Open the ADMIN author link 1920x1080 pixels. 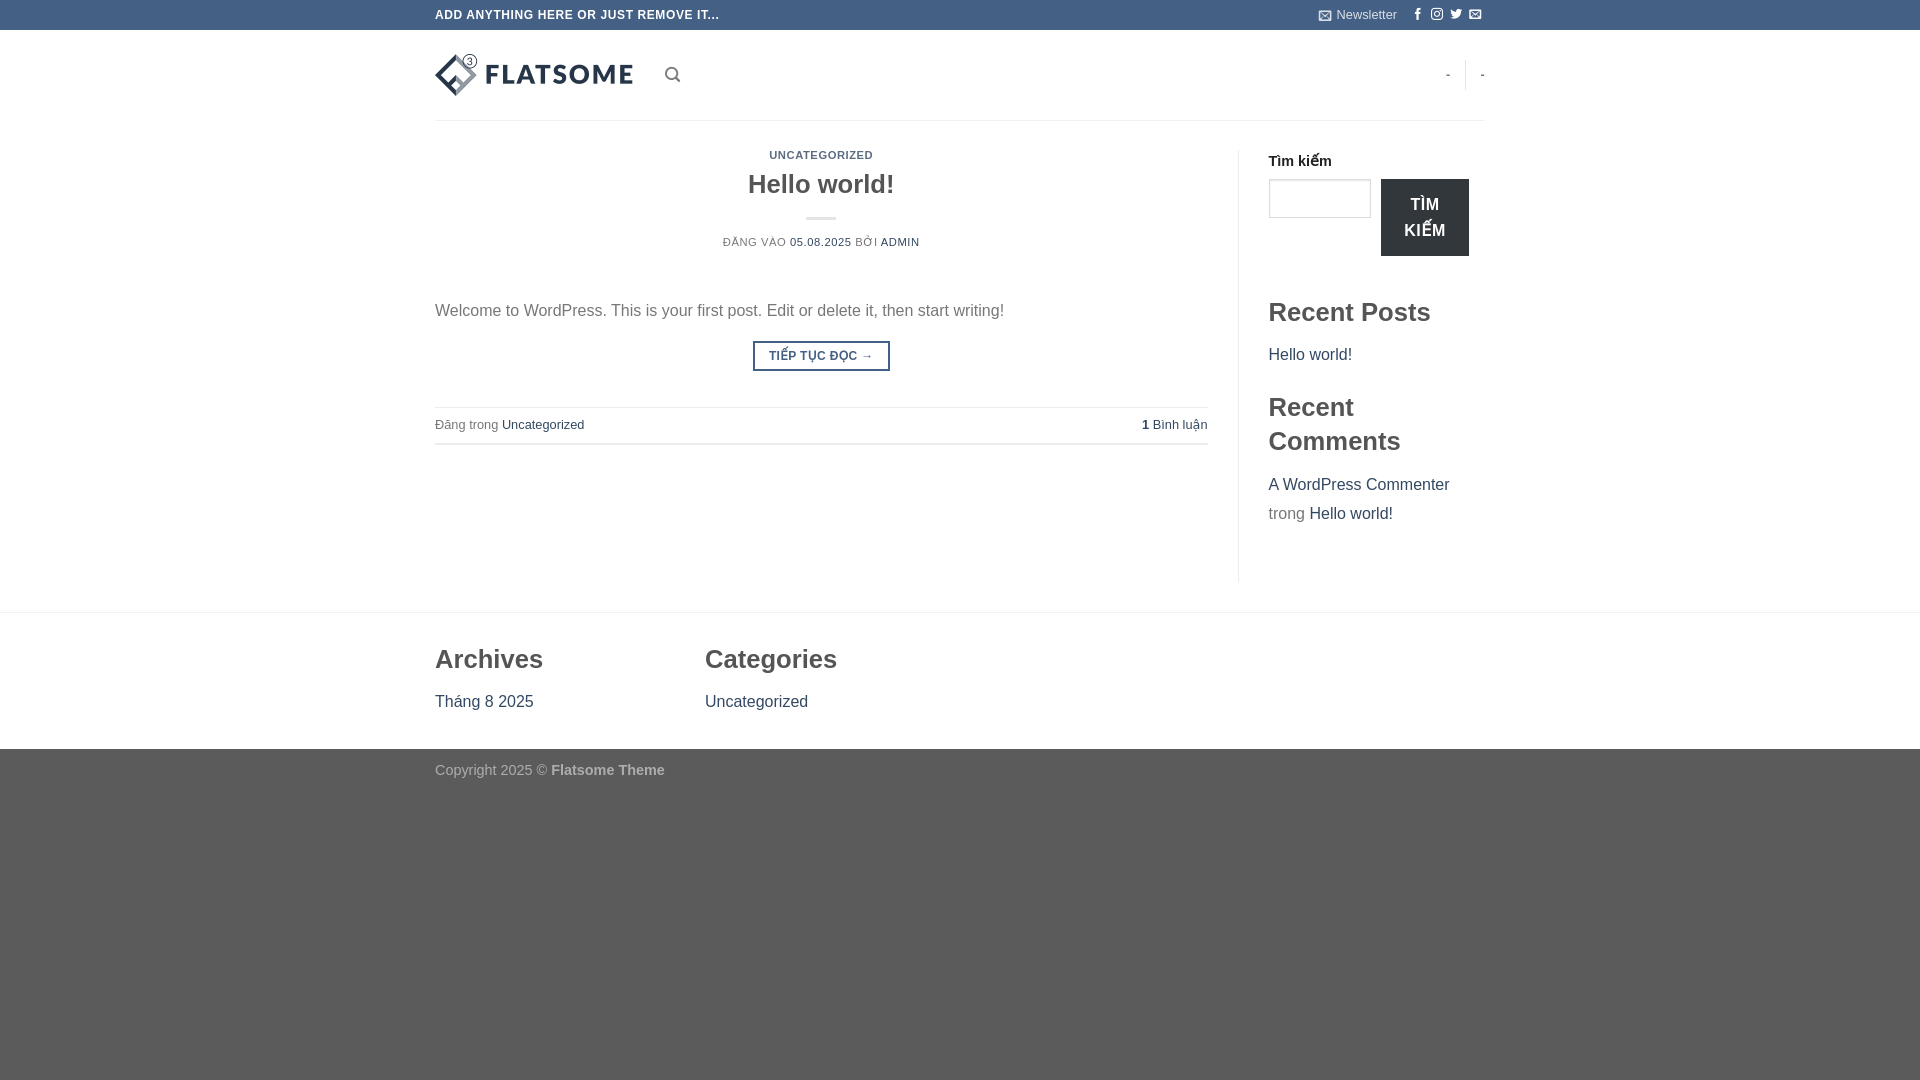(x=899, y=242)
